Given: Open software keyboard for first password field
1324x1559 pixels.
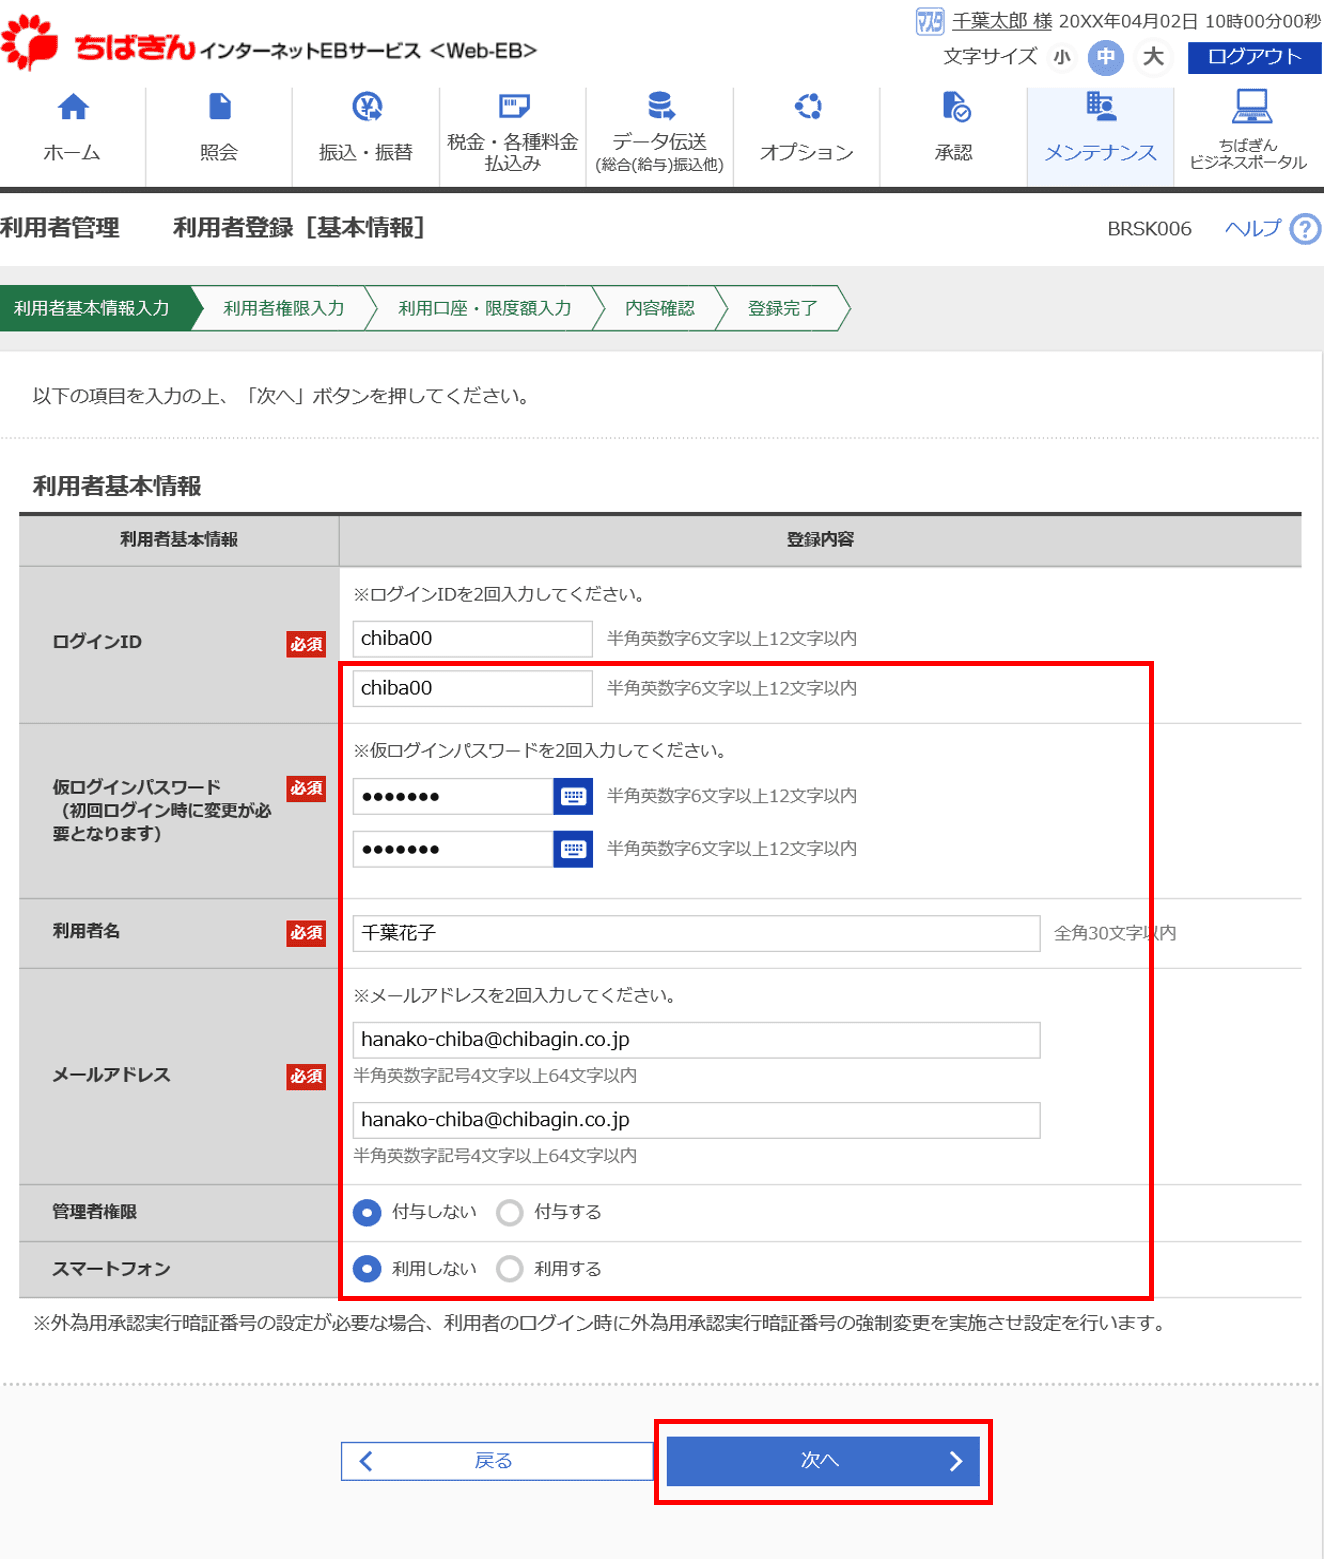Looking at the screenshot, I should click(573, 797).
